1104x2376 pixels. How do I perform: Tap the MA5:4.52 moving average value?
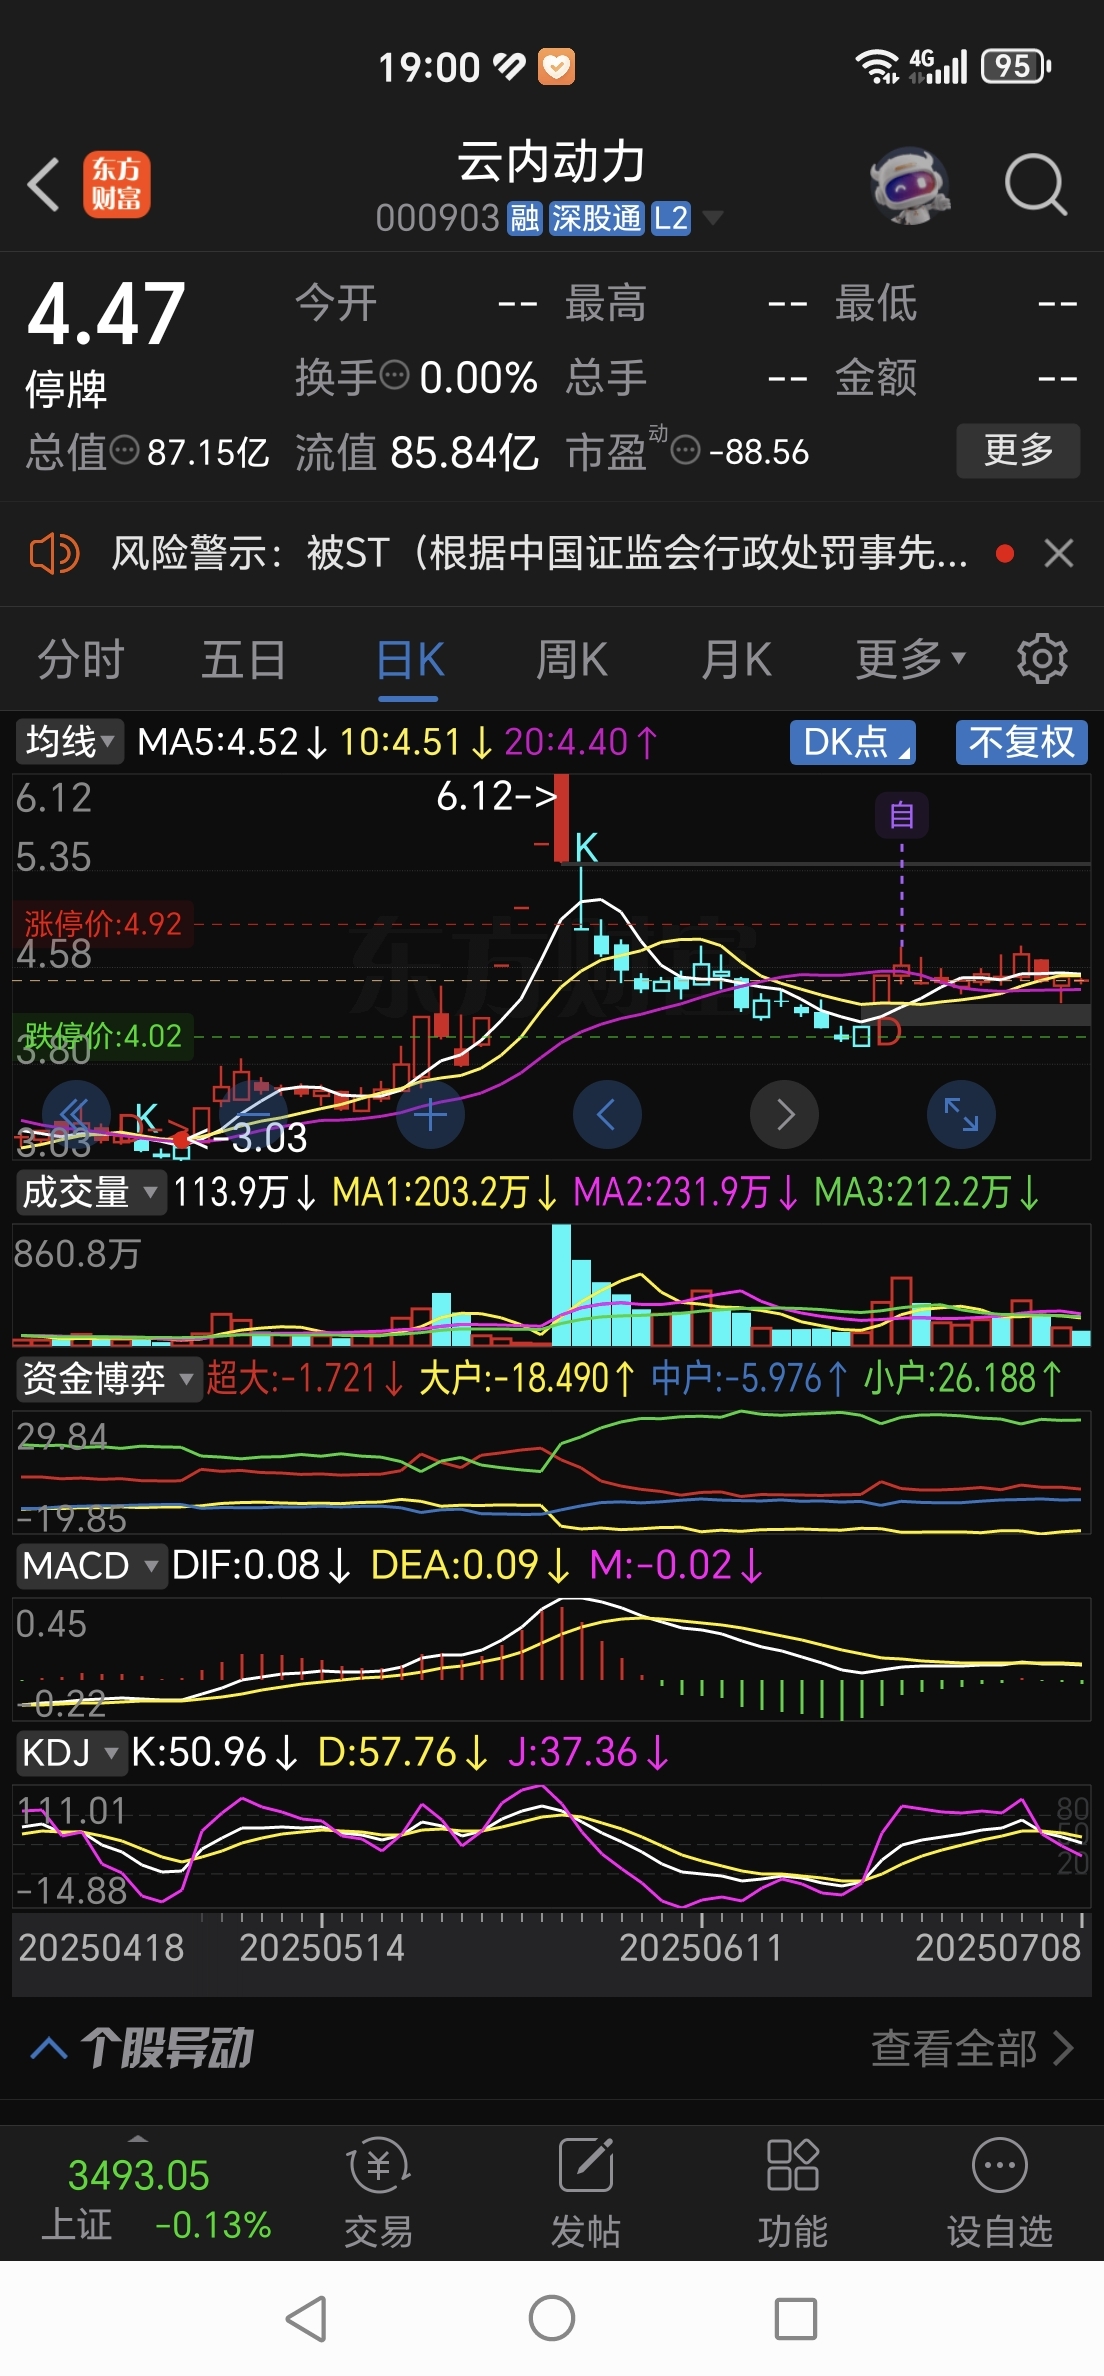233,742
